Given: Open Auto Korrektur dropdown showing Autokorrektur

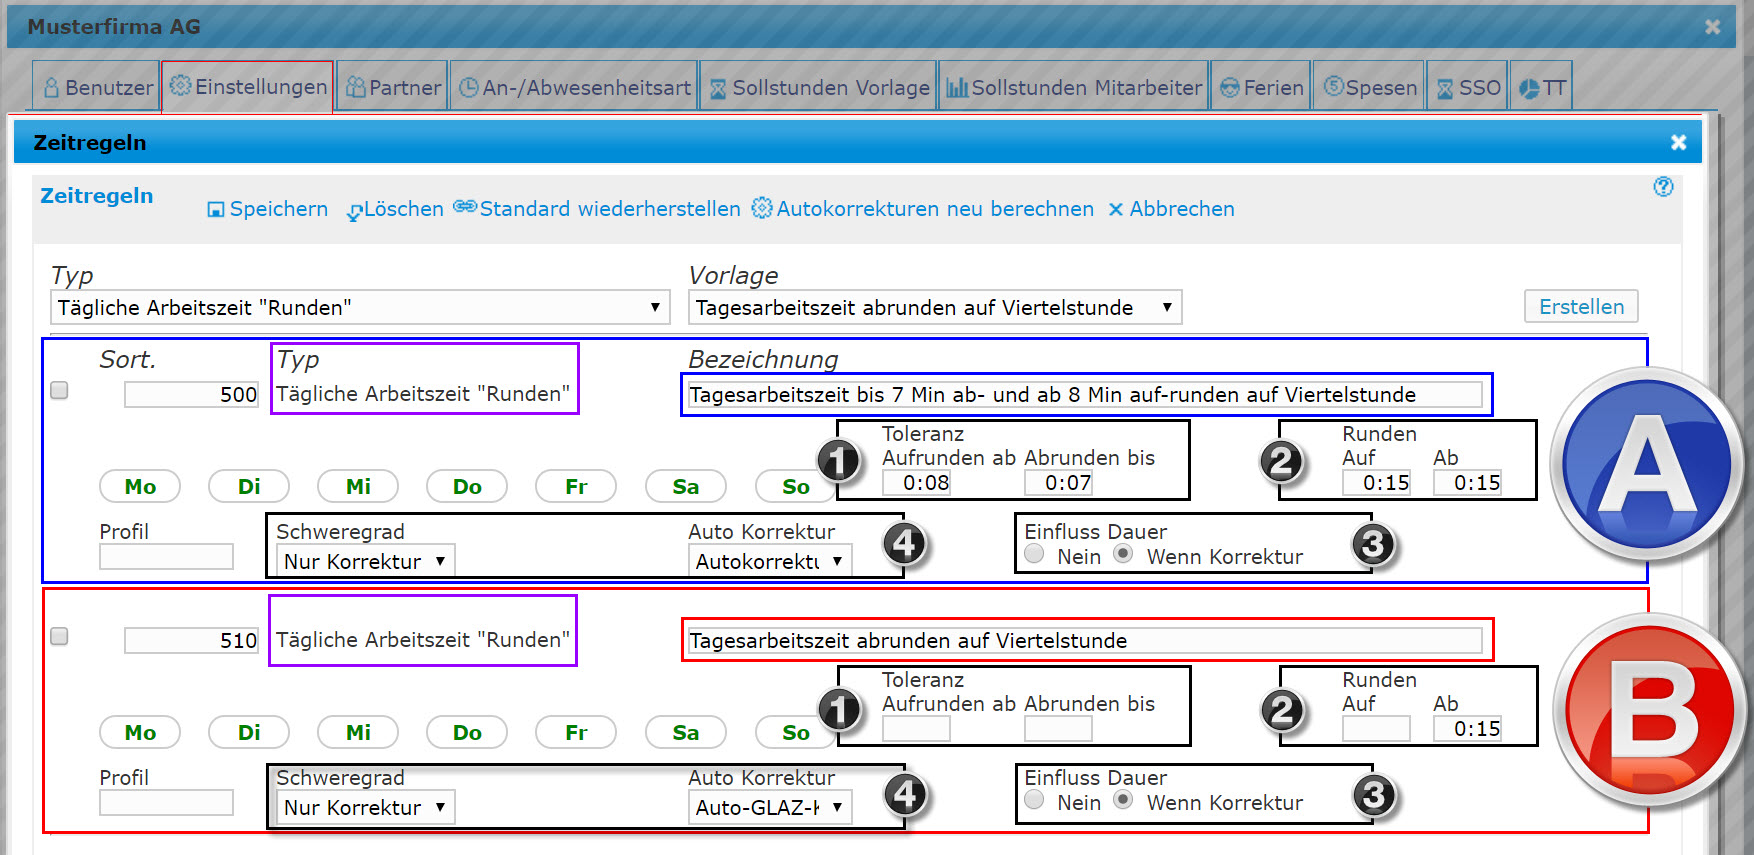Looking at the screenshot, I should [x=770, y=561].
